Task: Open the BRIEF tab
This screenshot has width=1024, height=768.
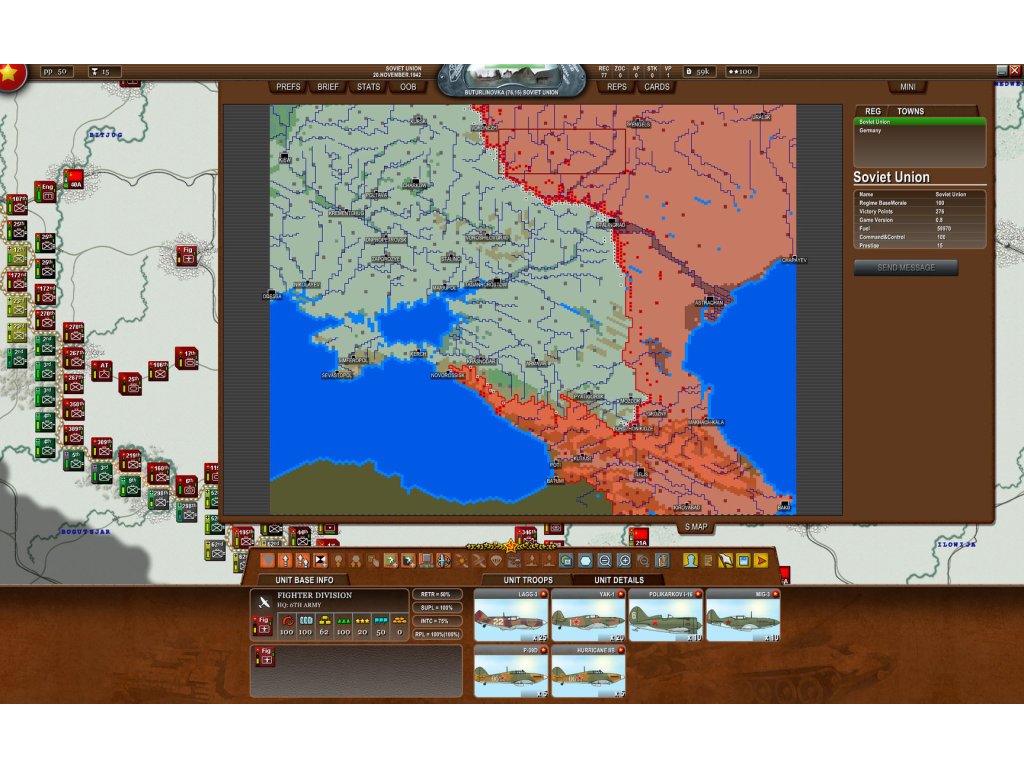Action: pyautogui.click(x=328, y=87)
